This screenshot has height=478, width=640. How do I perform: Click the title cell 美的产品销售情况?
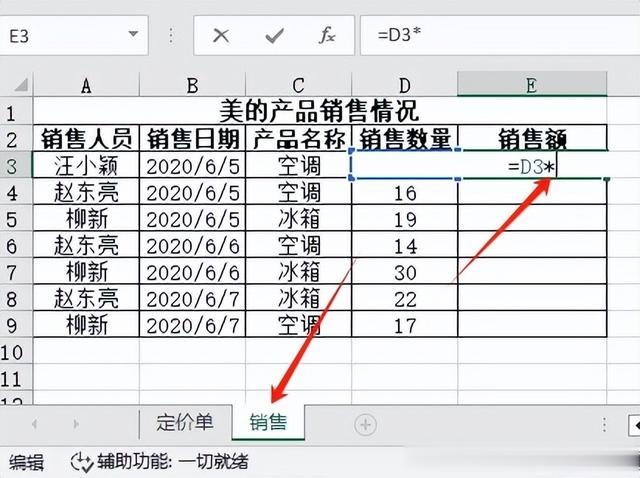[320, 111]
